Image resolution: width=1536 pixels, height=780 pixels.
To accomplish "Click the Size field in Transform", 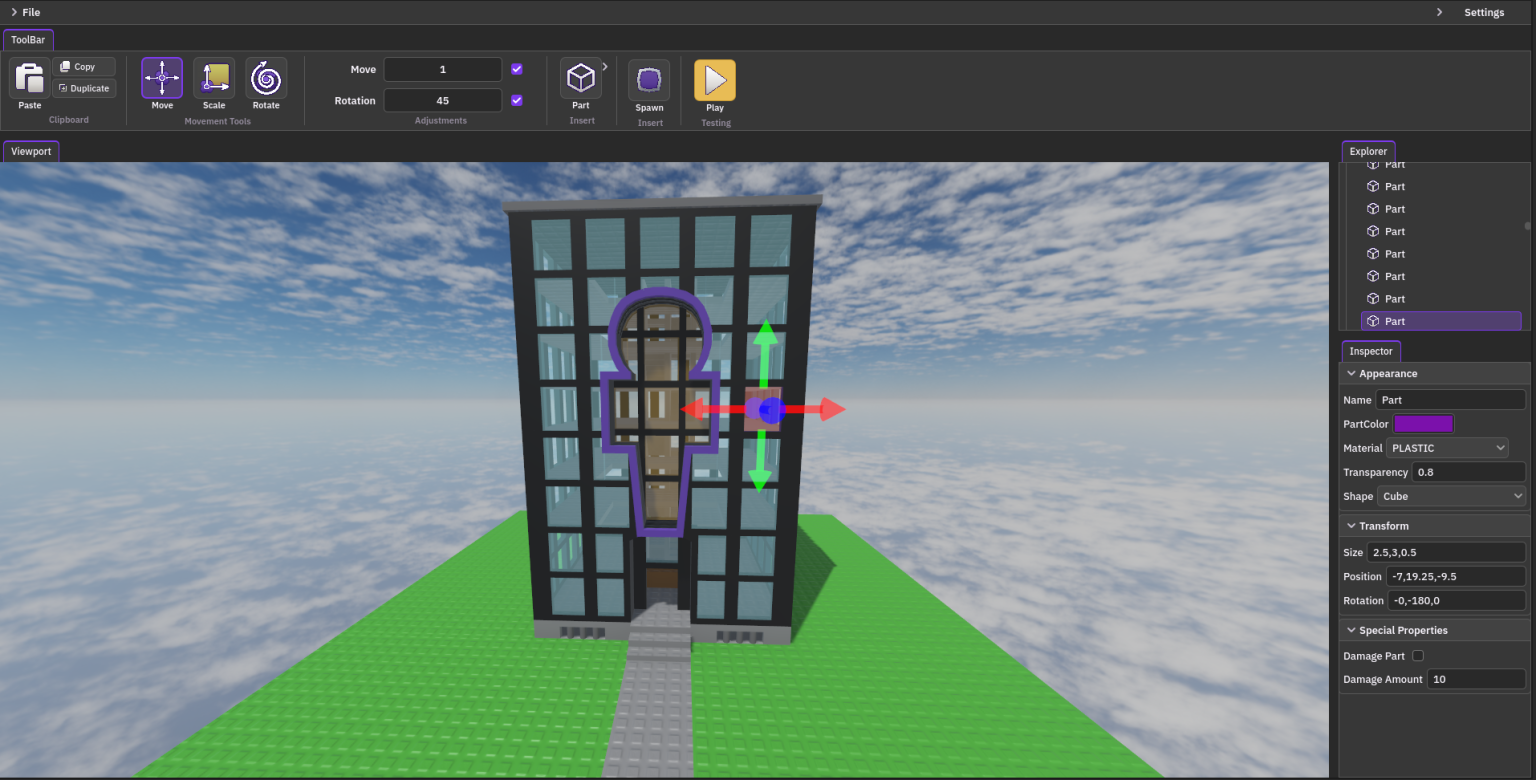I will (1447, 552).
